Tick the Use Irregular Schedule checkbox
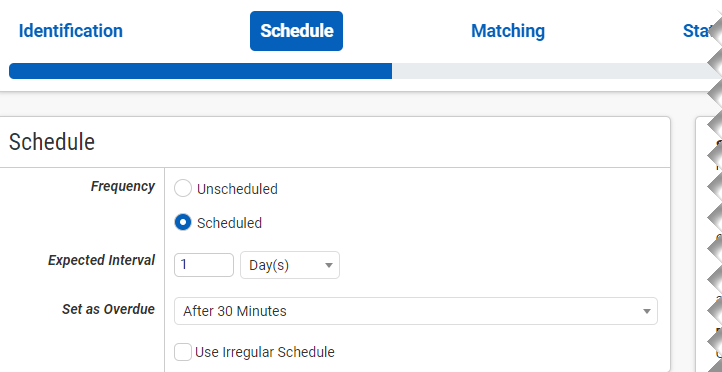 pos(183,353)
